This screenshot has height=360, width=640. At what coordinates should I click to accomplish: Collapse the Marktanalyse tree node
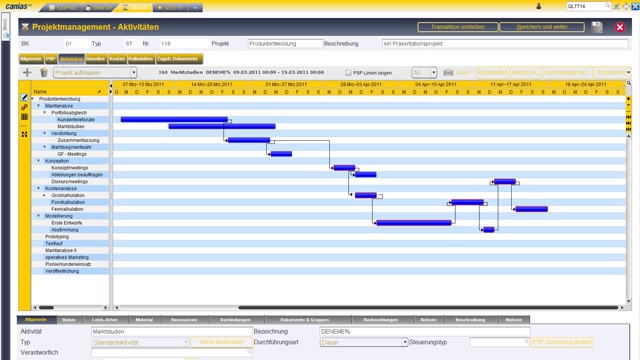point(39,106)
